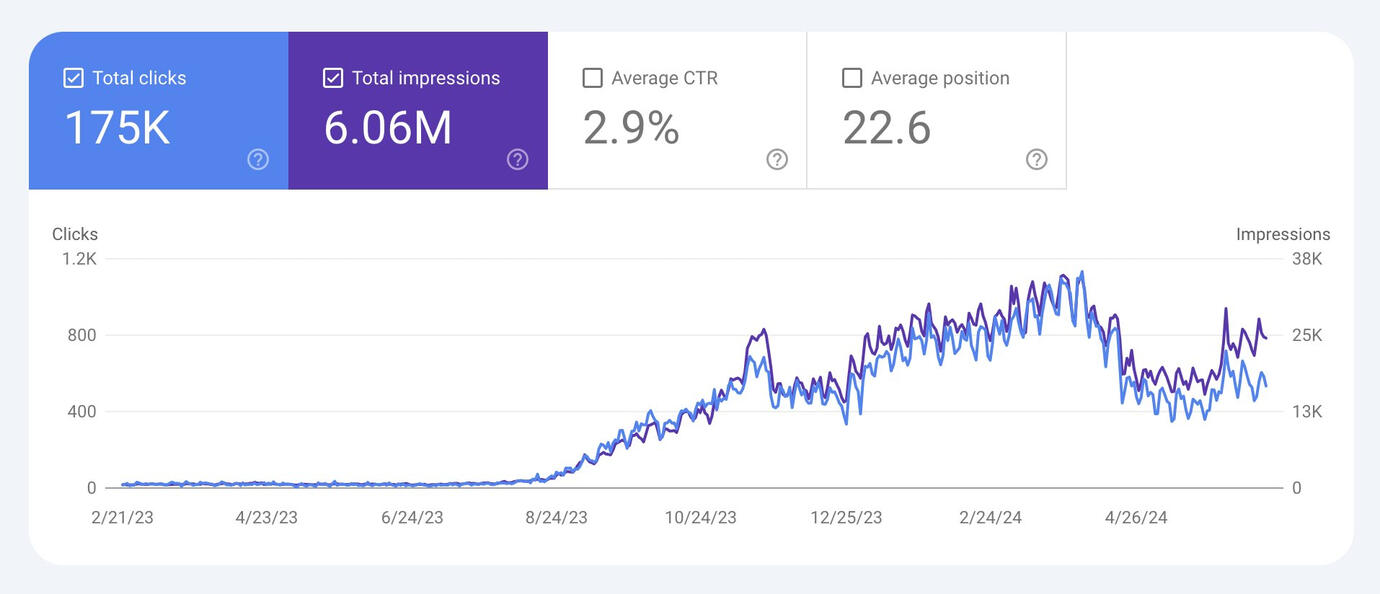Enable the Average CTR checkbox

[x=592, y=78]
